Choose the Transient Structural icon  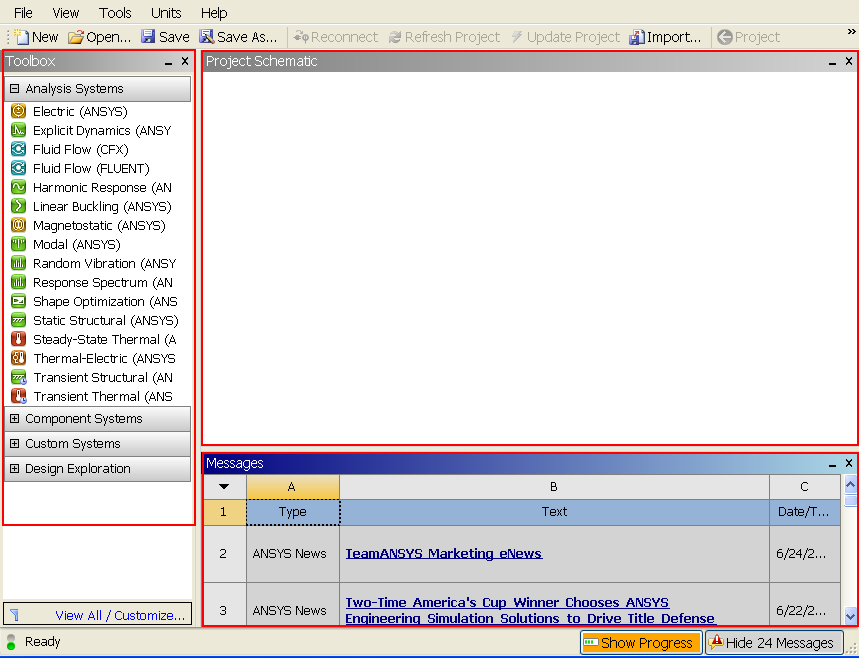[18, 377]
